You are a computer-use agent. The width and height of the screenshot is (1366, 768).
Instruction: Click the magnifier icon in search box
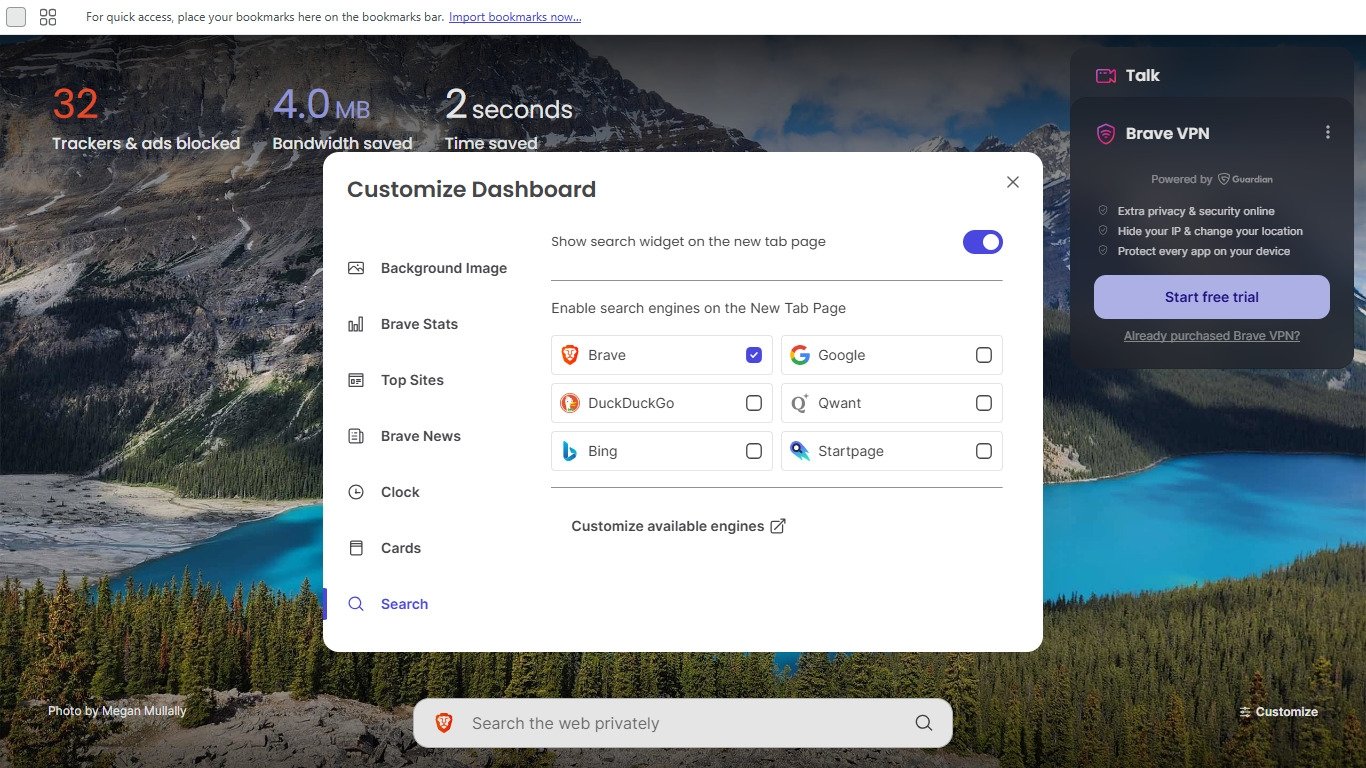[x=924, y=723]
